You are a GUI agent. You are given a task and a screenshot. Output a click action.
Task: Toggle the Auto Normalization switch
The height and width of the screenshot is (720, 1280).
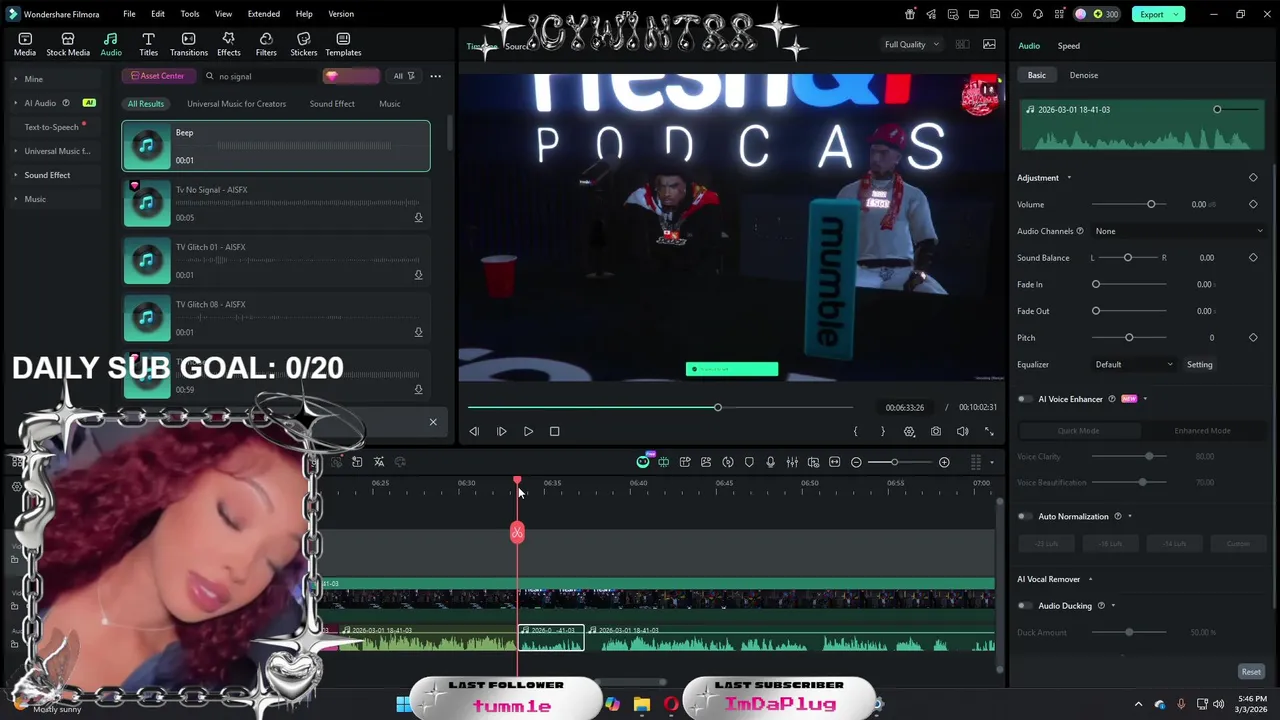pos(1025,517)
